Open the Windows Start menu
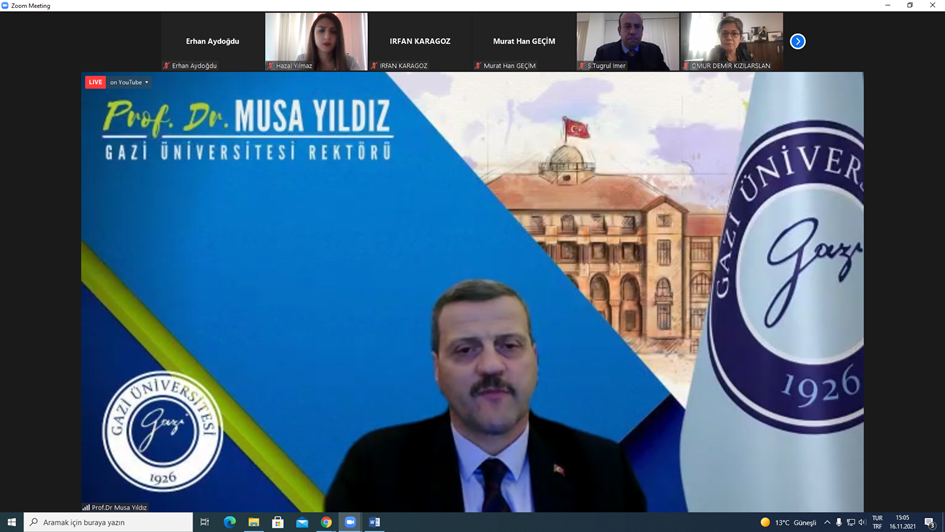 coord(11,522)
